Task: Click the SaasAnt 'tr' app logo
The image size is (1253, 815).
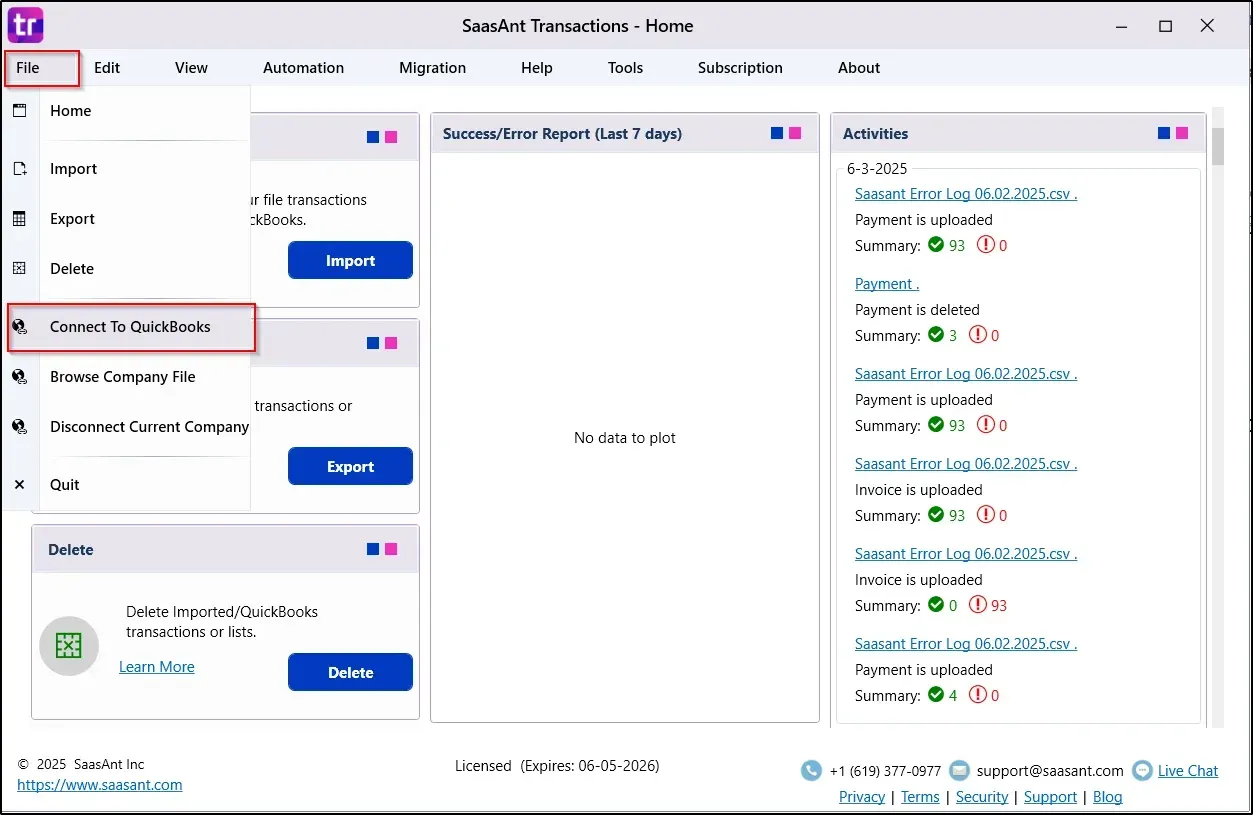Action: (x=25, y=24)
